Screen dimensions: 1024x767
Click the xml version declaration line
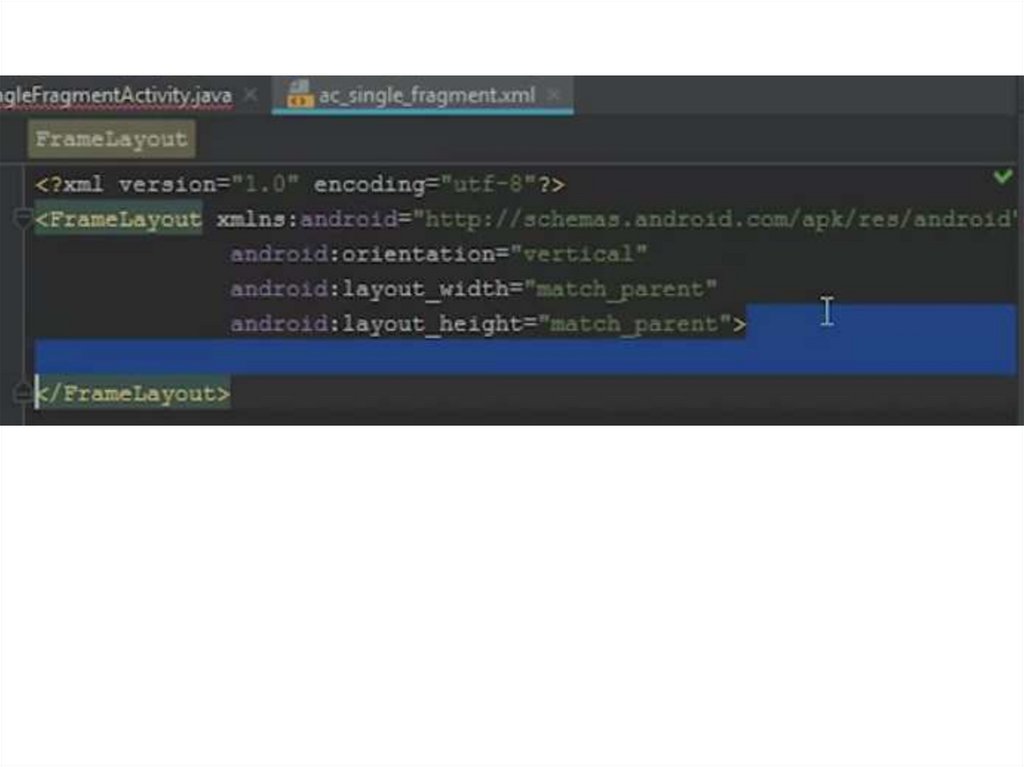[300, 185]
